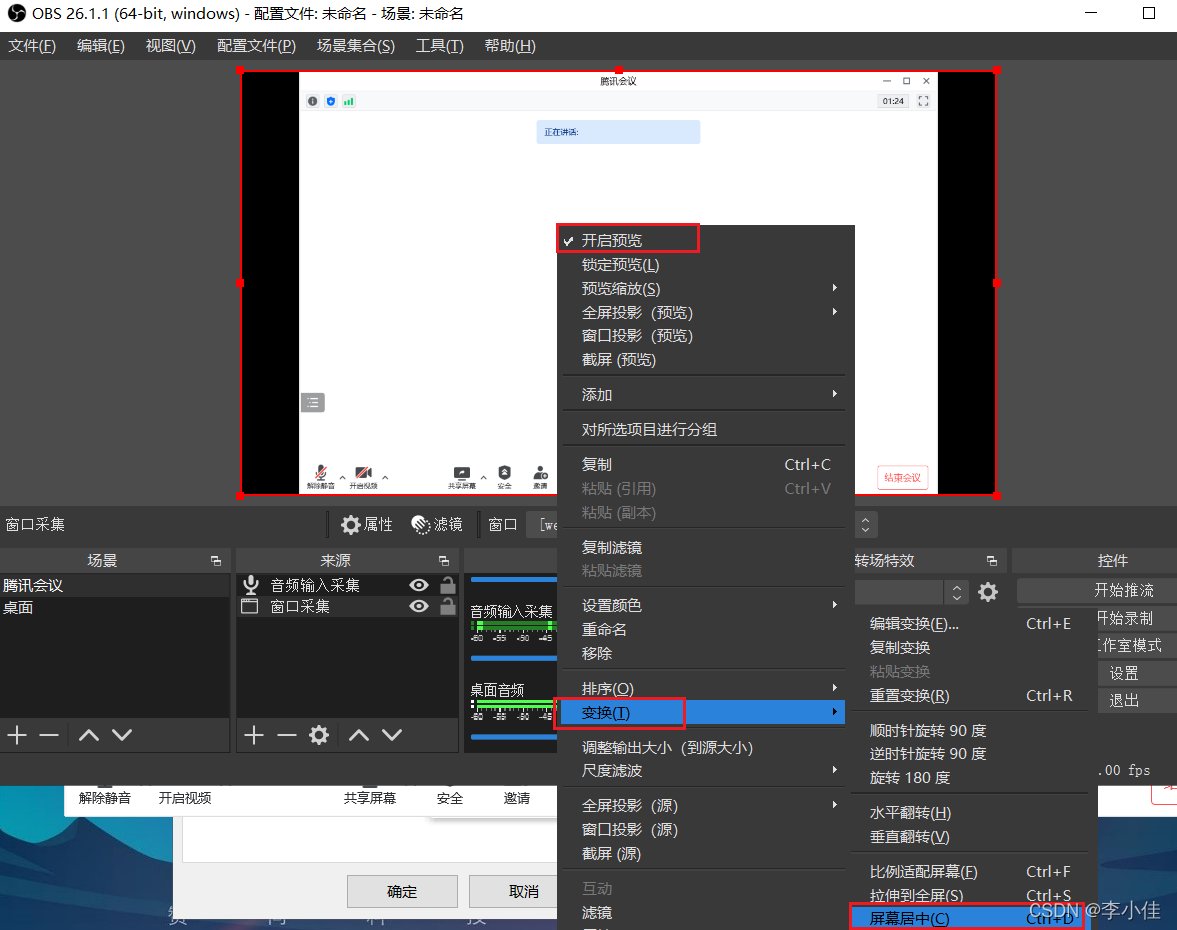
Task: Expand 全屏投影 (预览) submenu
Action: tap(706, 312)
